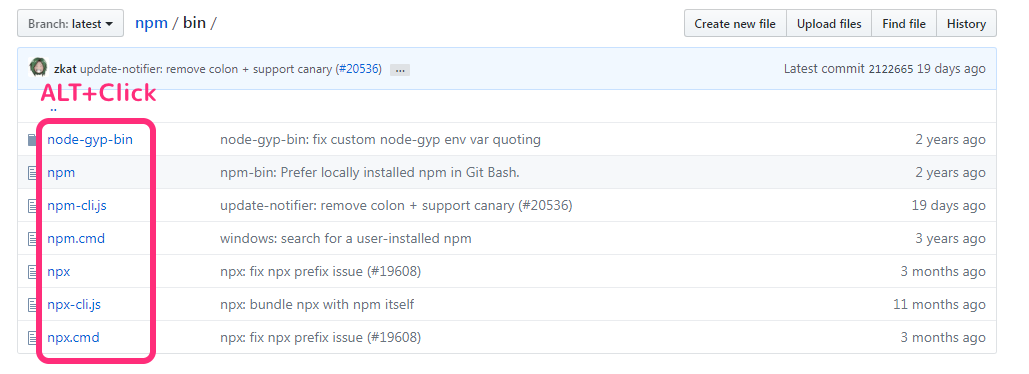1029x374 pixels.
Task: Open commit 'npm-bin: Prefer locally installed npm in Git Bash.'
Action: [x=369, y=173]
